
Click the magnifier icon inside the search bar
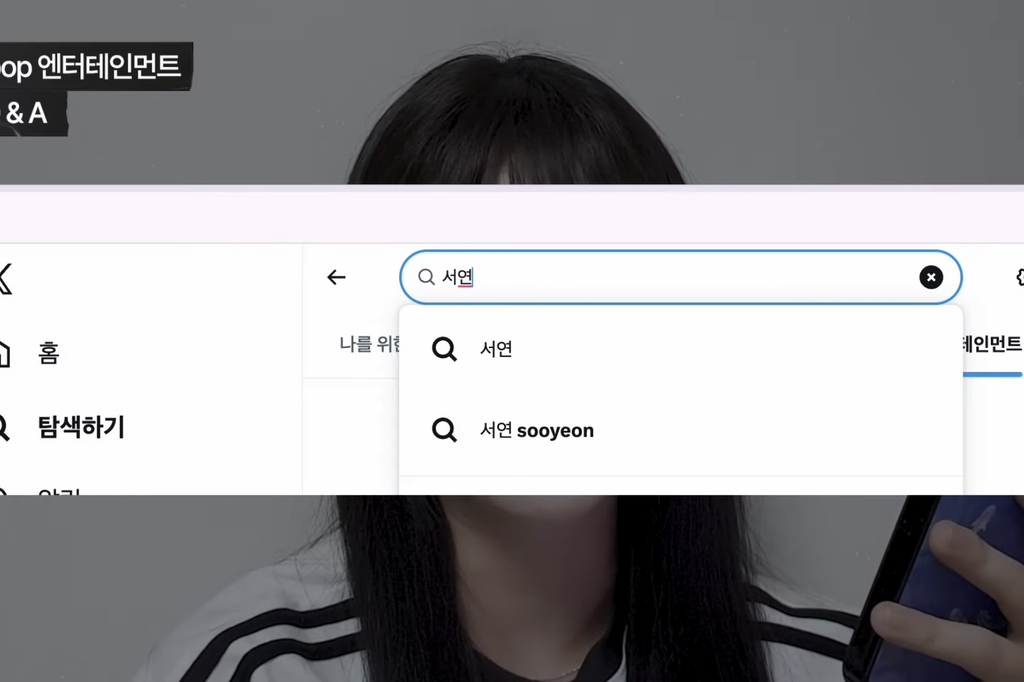pyautogui.click(x=425, y=277)
